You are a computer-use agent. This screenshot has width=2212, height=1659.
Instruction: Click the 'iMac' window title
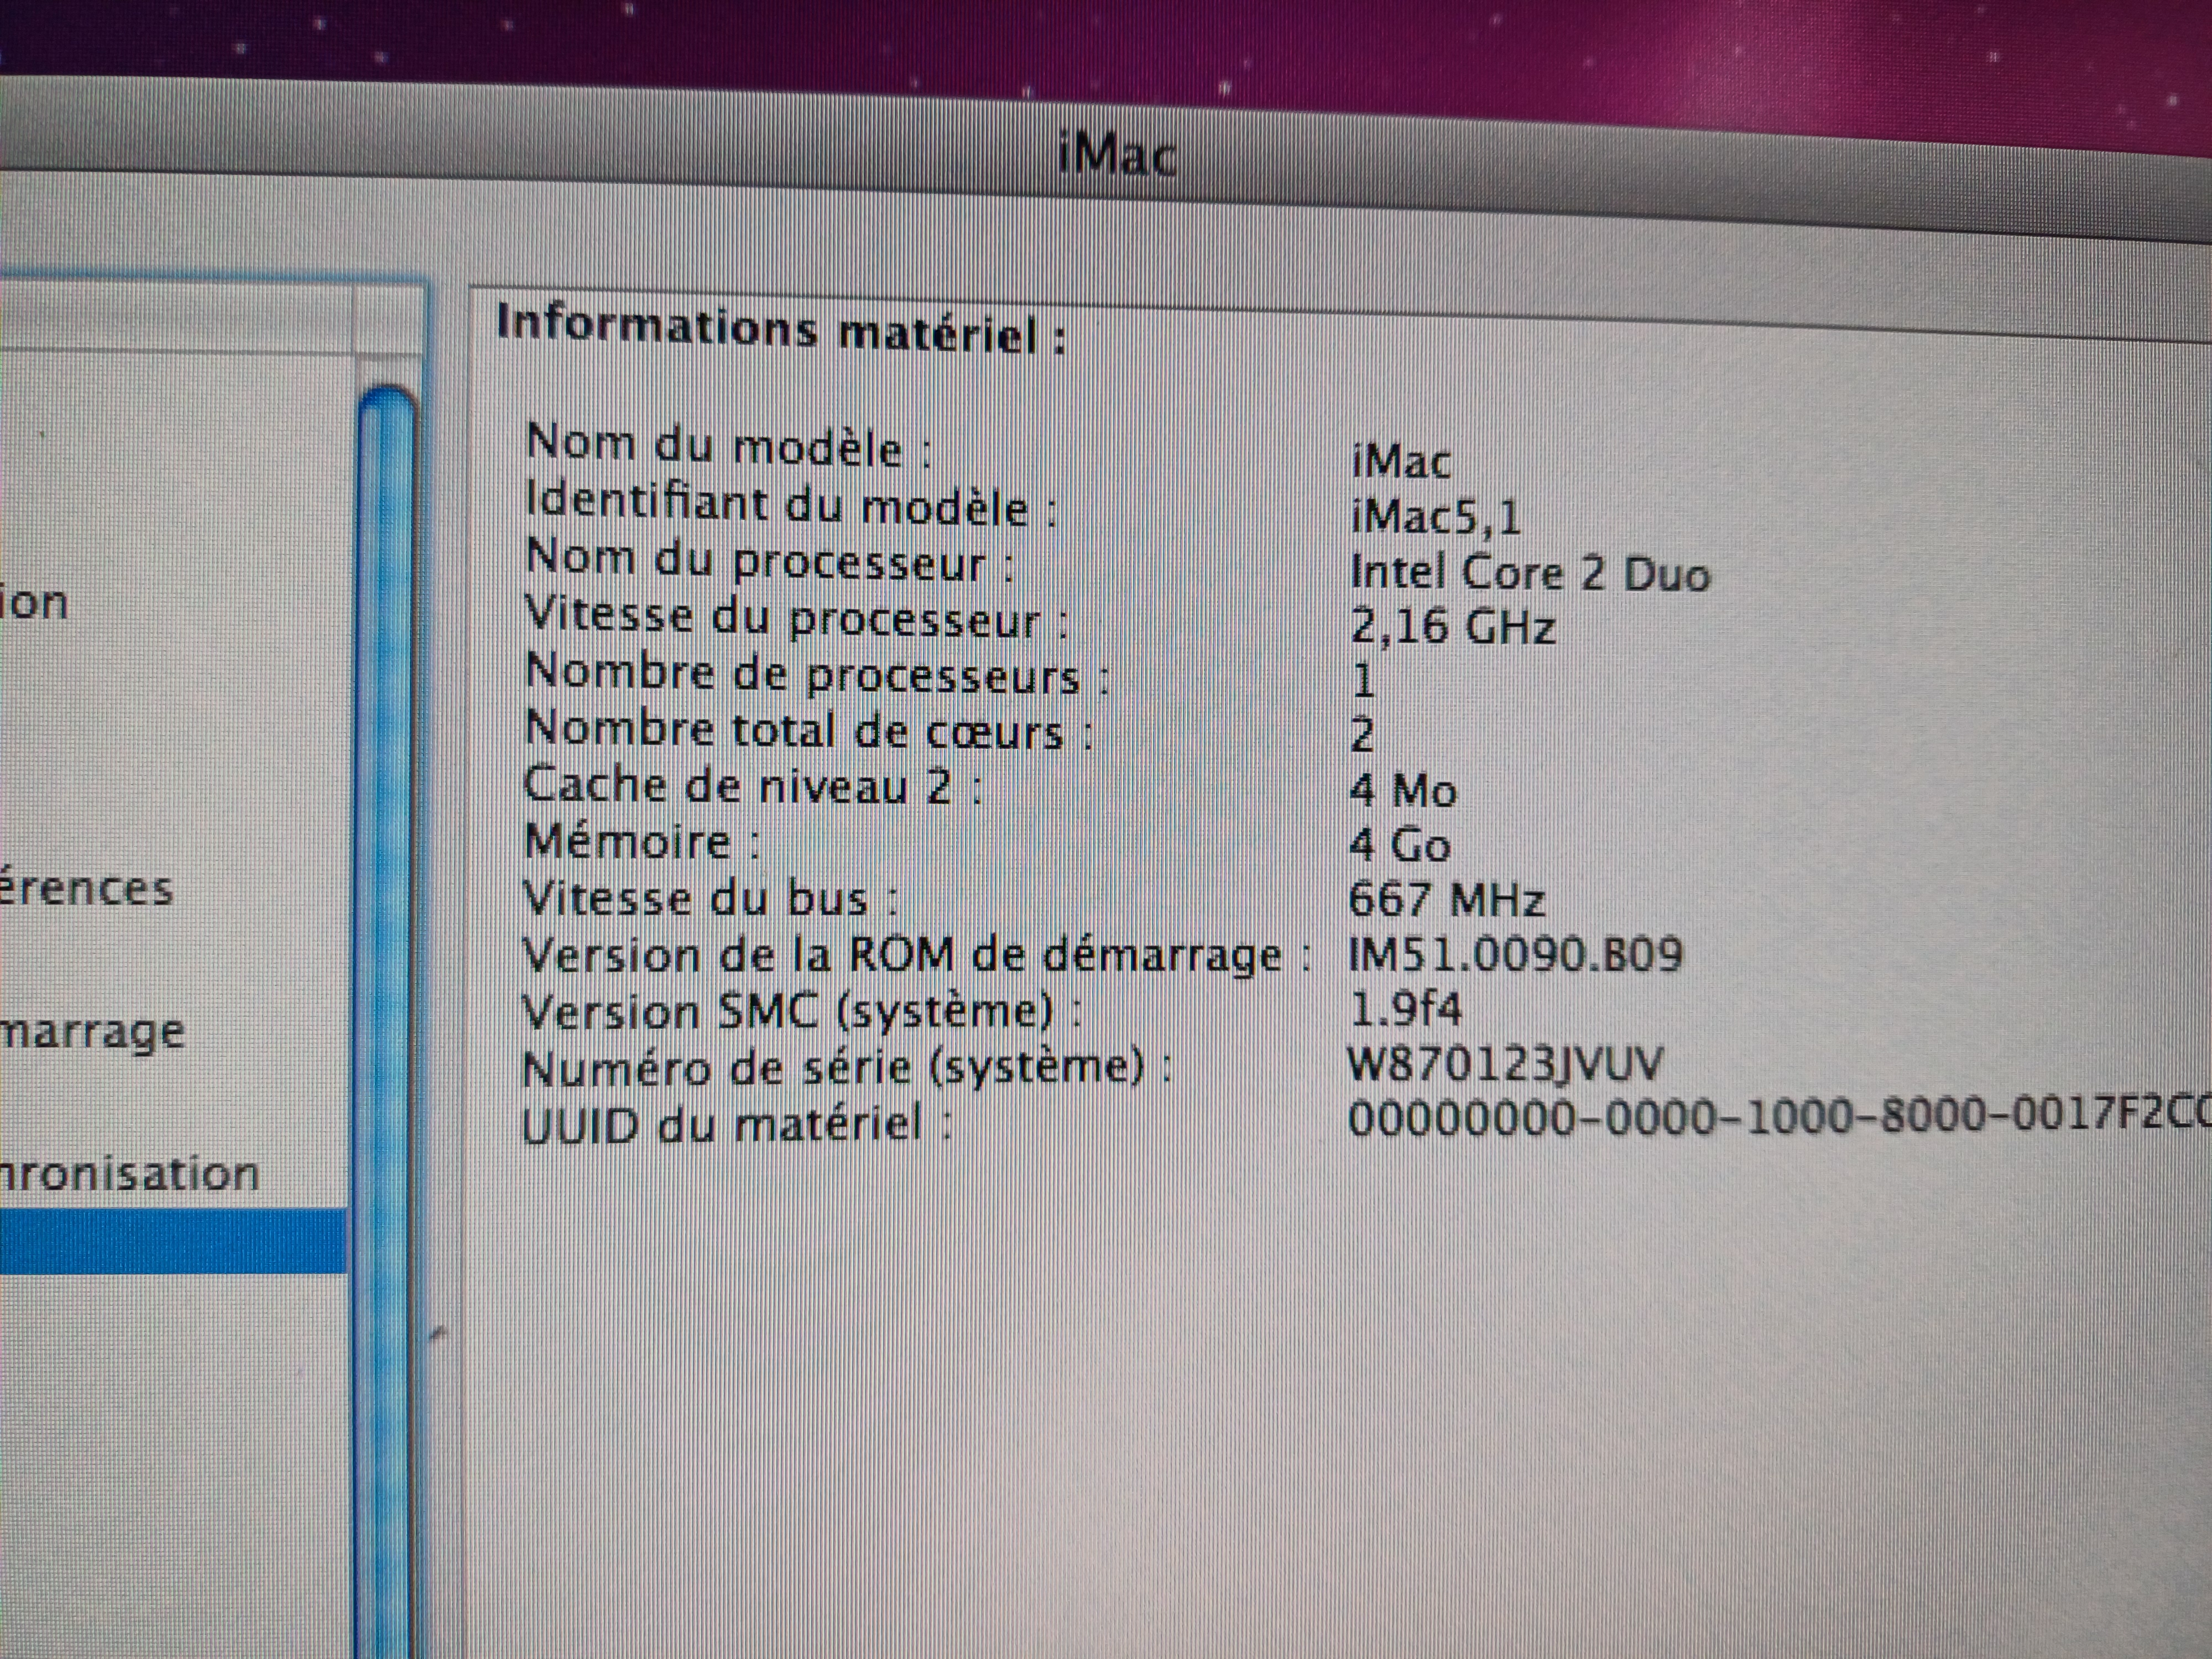tap(1117, 155)
